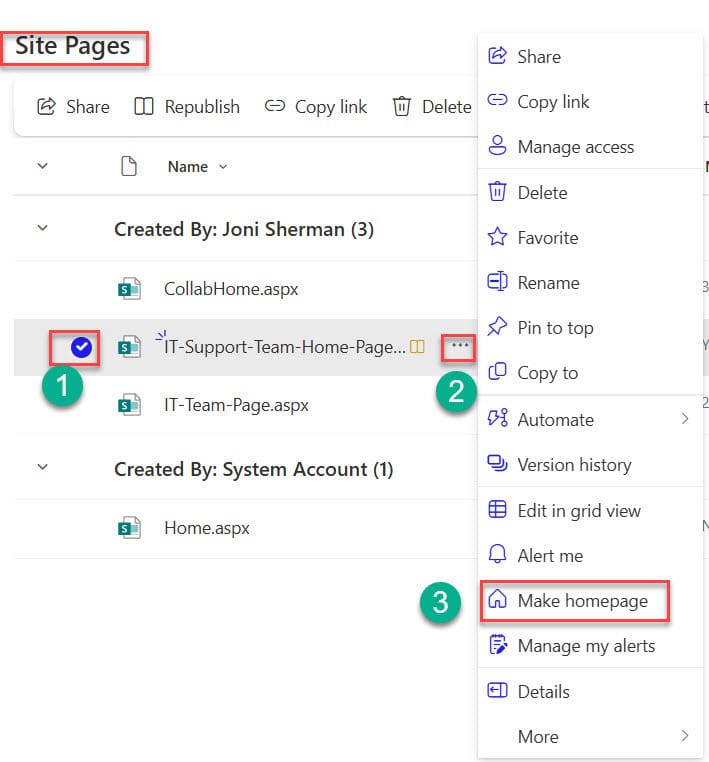709x762 pixels.
Task: Click the CollabHome.aspx SharePoint page icon
Action: (129, 289)
